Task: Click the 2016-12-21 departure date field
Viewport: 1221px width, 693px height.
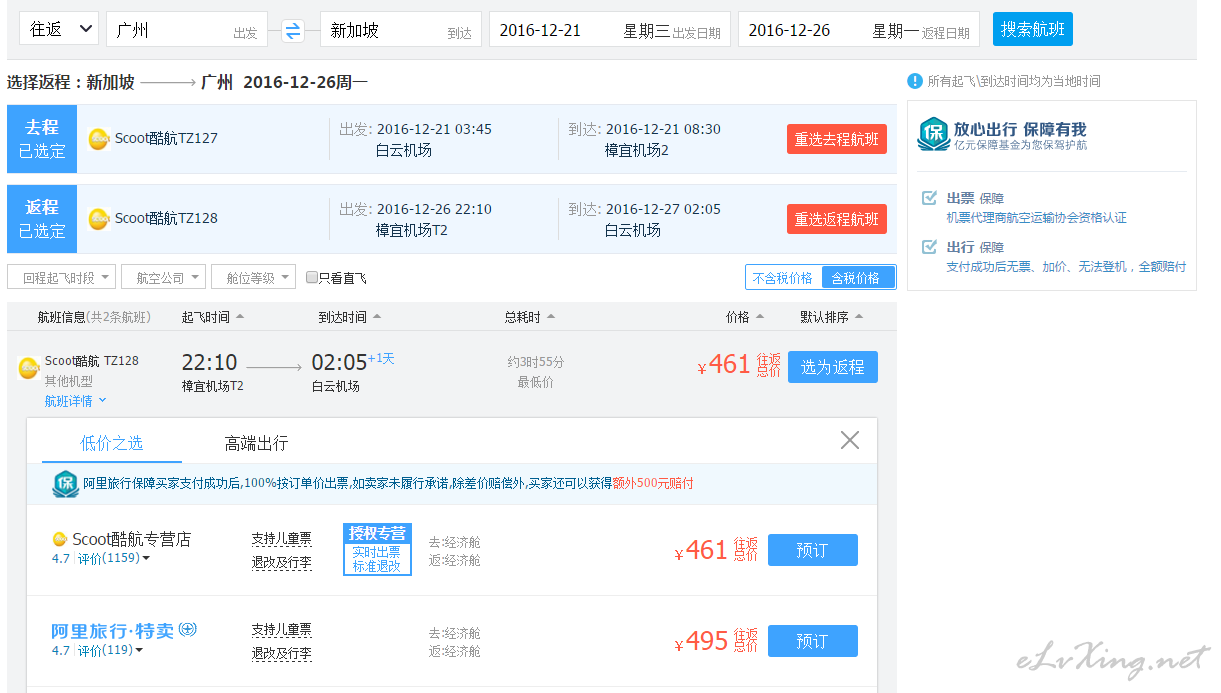Action: (609, 29)
